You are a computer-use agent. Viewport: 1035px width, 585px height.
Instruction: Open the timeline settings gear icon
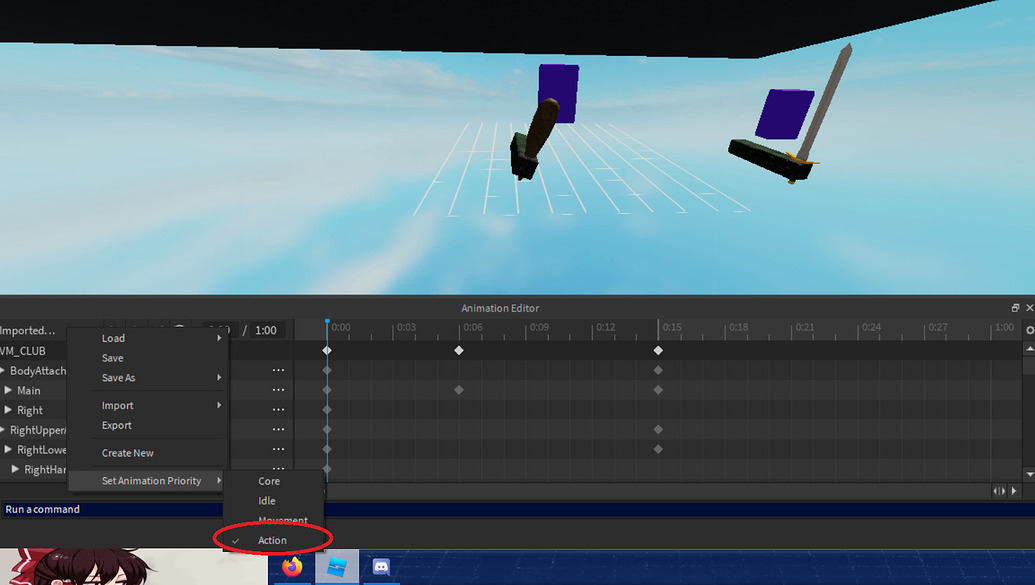point(1030,330)
